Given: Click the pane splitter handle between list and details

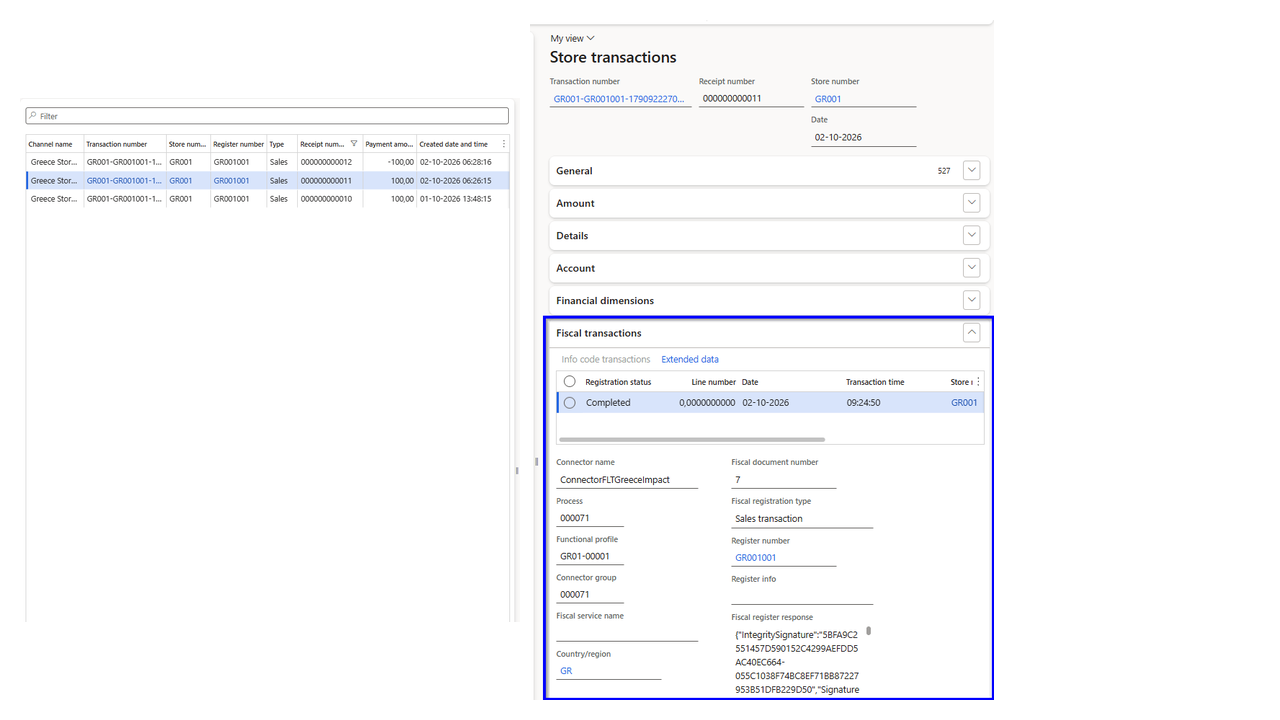Looking at the screenshot, I should point(517,470).
